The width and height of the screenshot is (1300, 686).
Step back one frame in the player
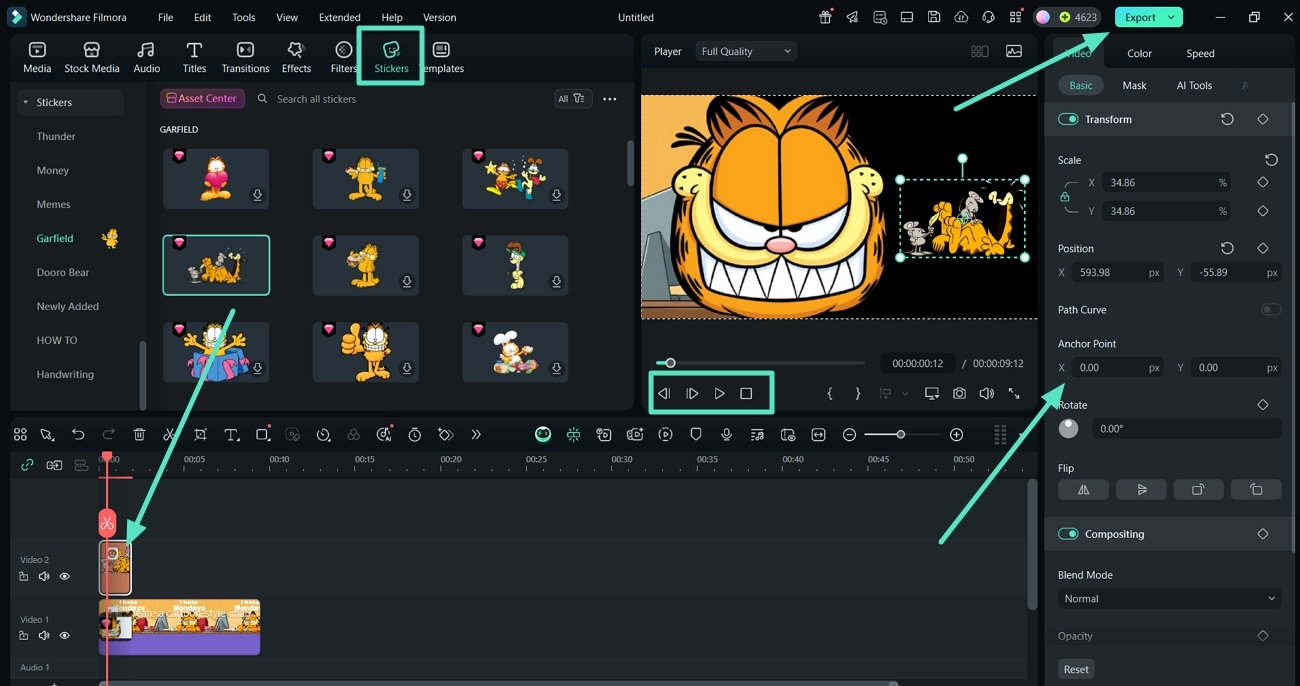coord(663,394)
